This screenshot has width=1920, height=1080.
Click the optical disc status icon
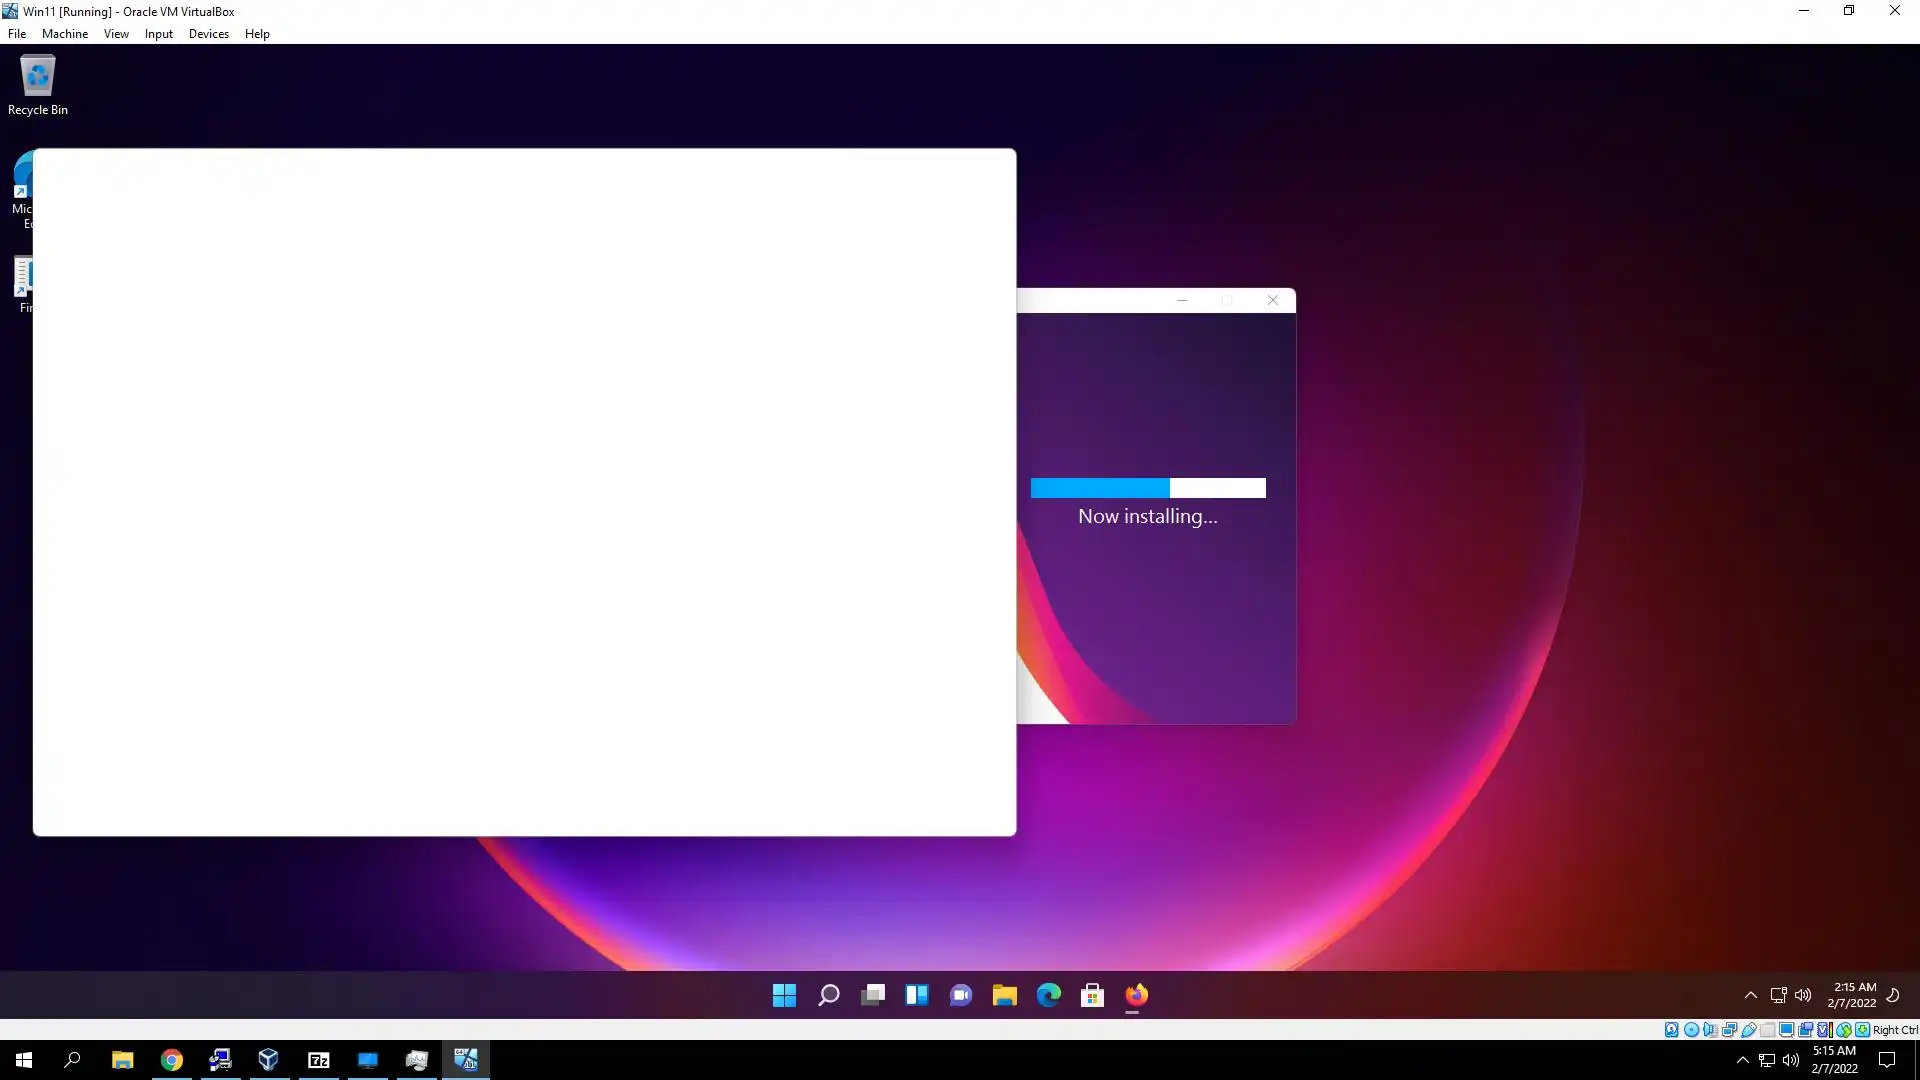tap(1691, 1030)
